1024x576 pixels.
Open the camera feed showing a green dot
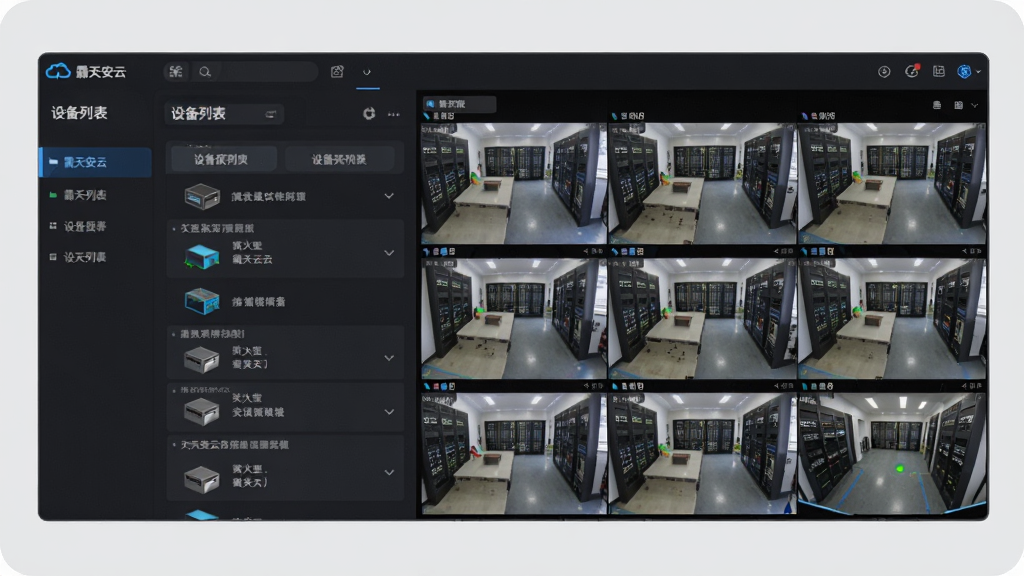pos(892,453)
